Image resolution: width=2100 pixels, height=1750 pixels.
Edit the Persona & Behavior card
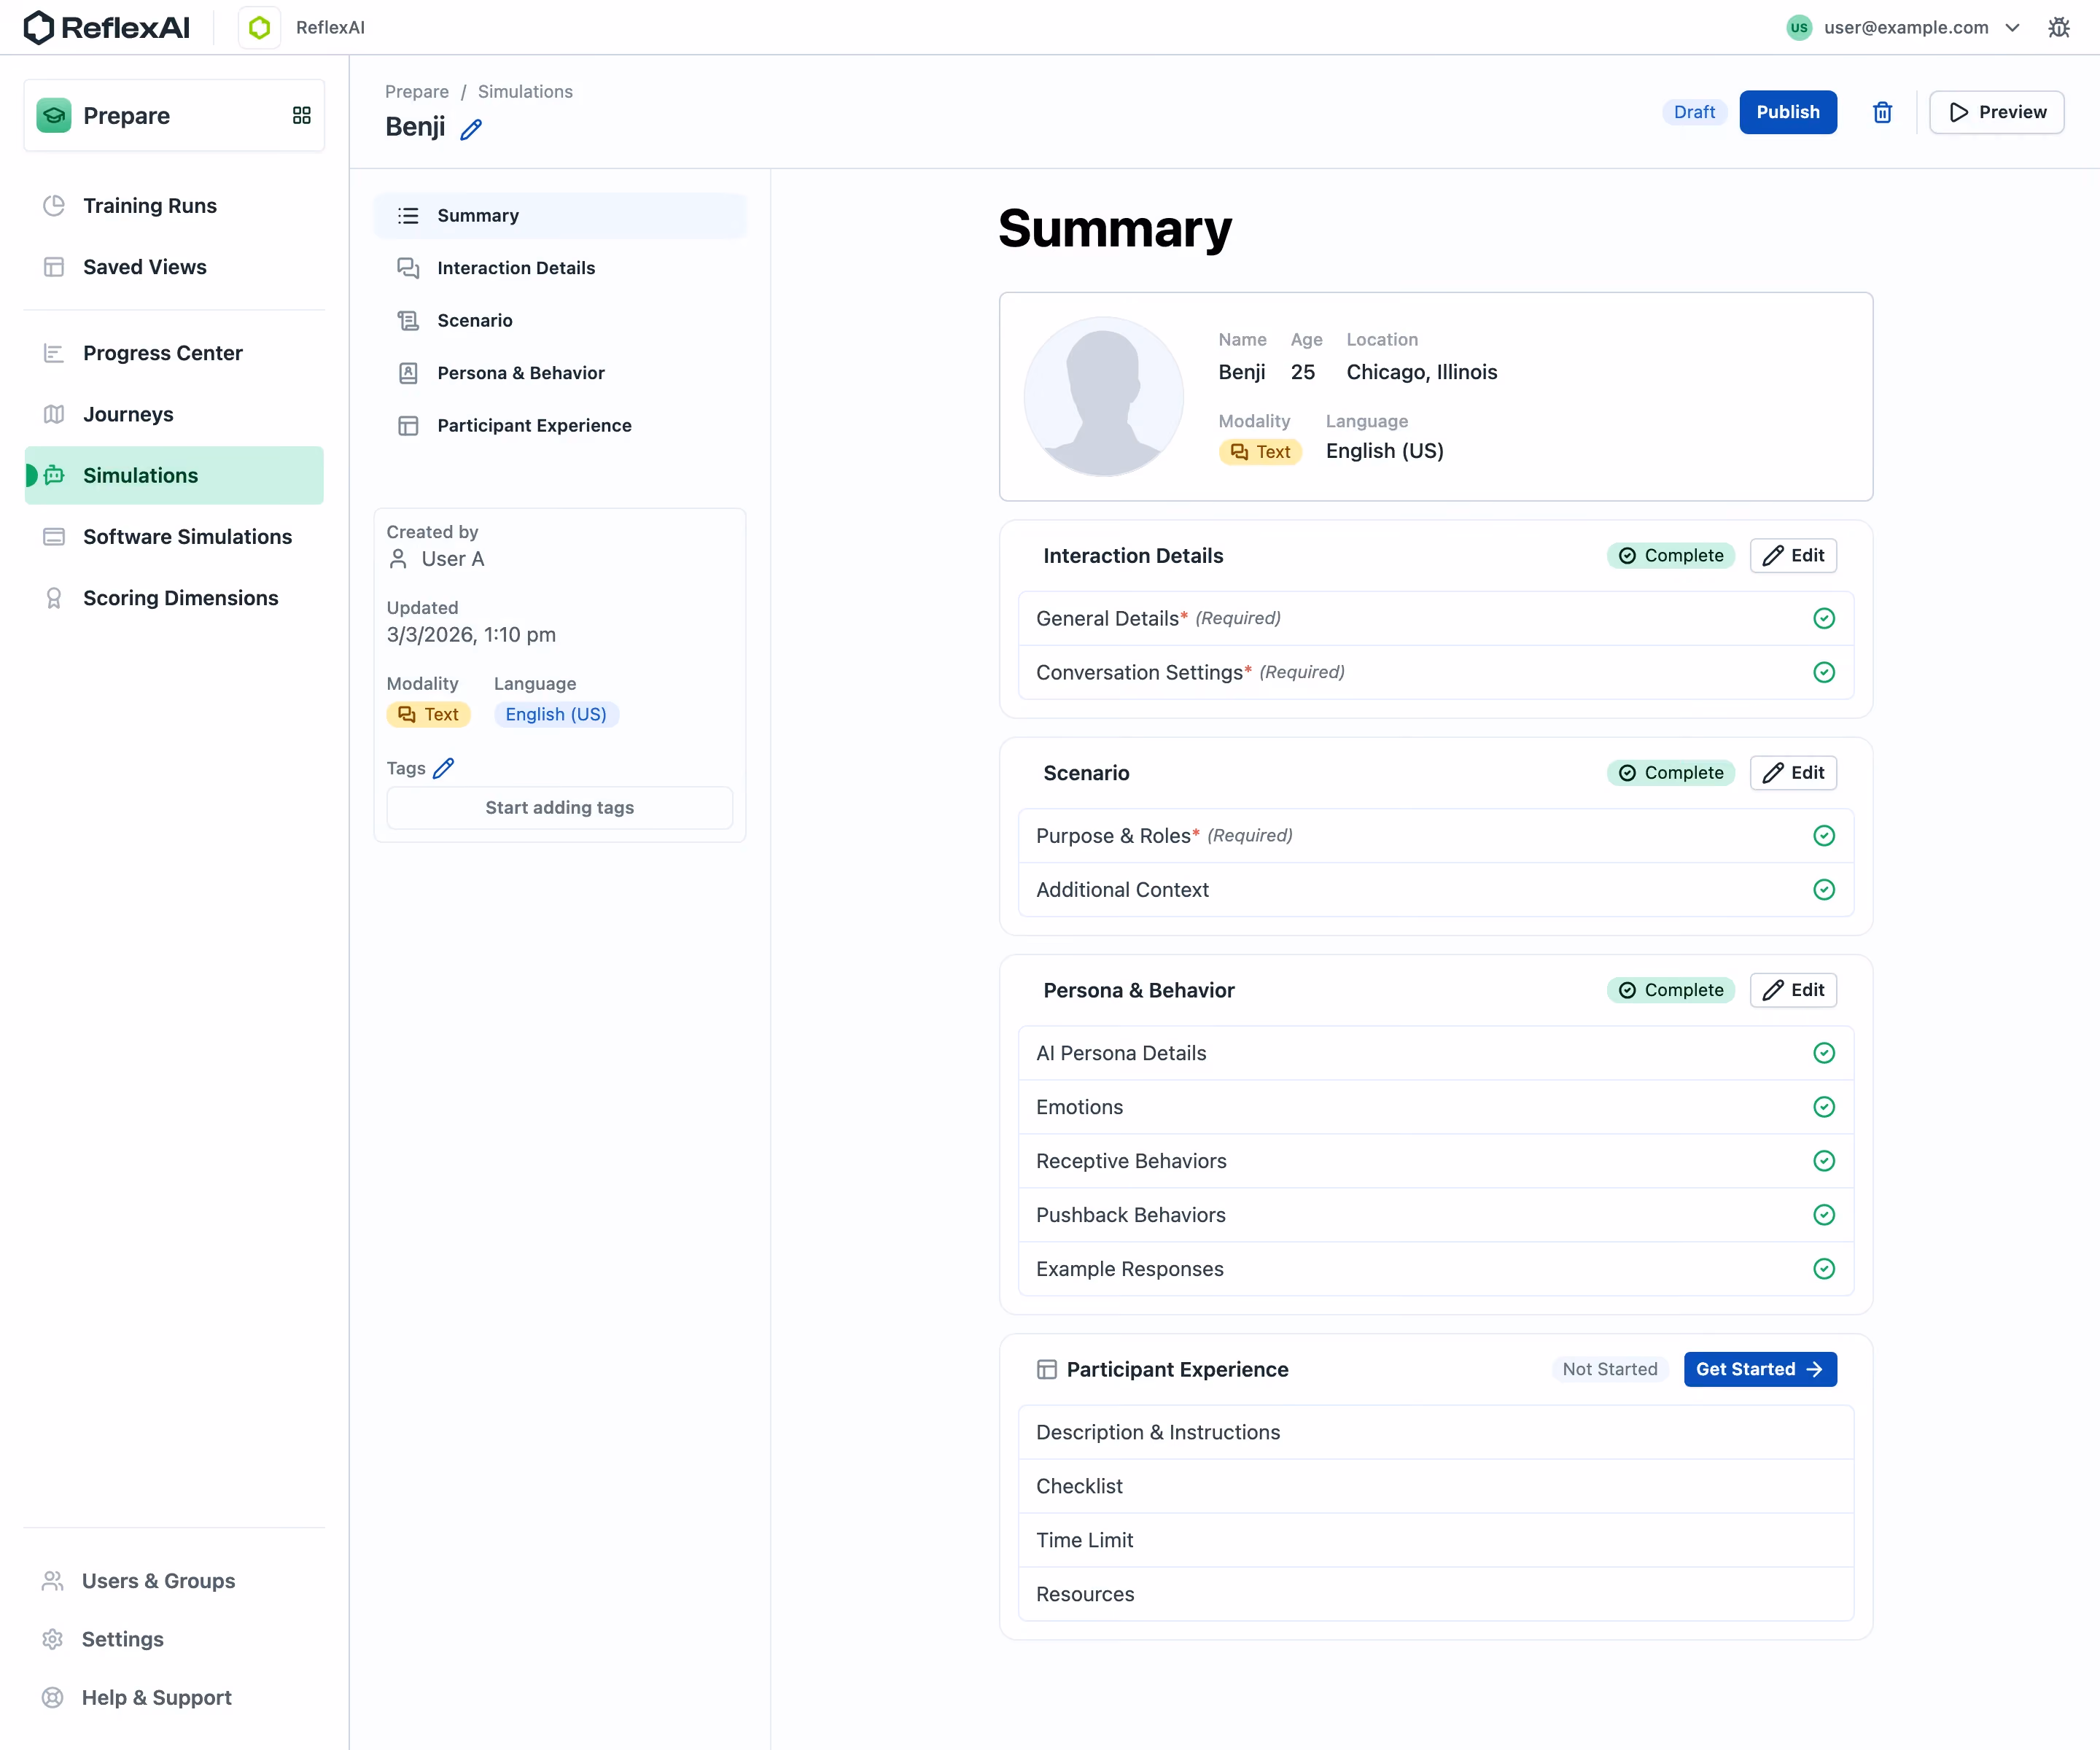(1793, 990)
